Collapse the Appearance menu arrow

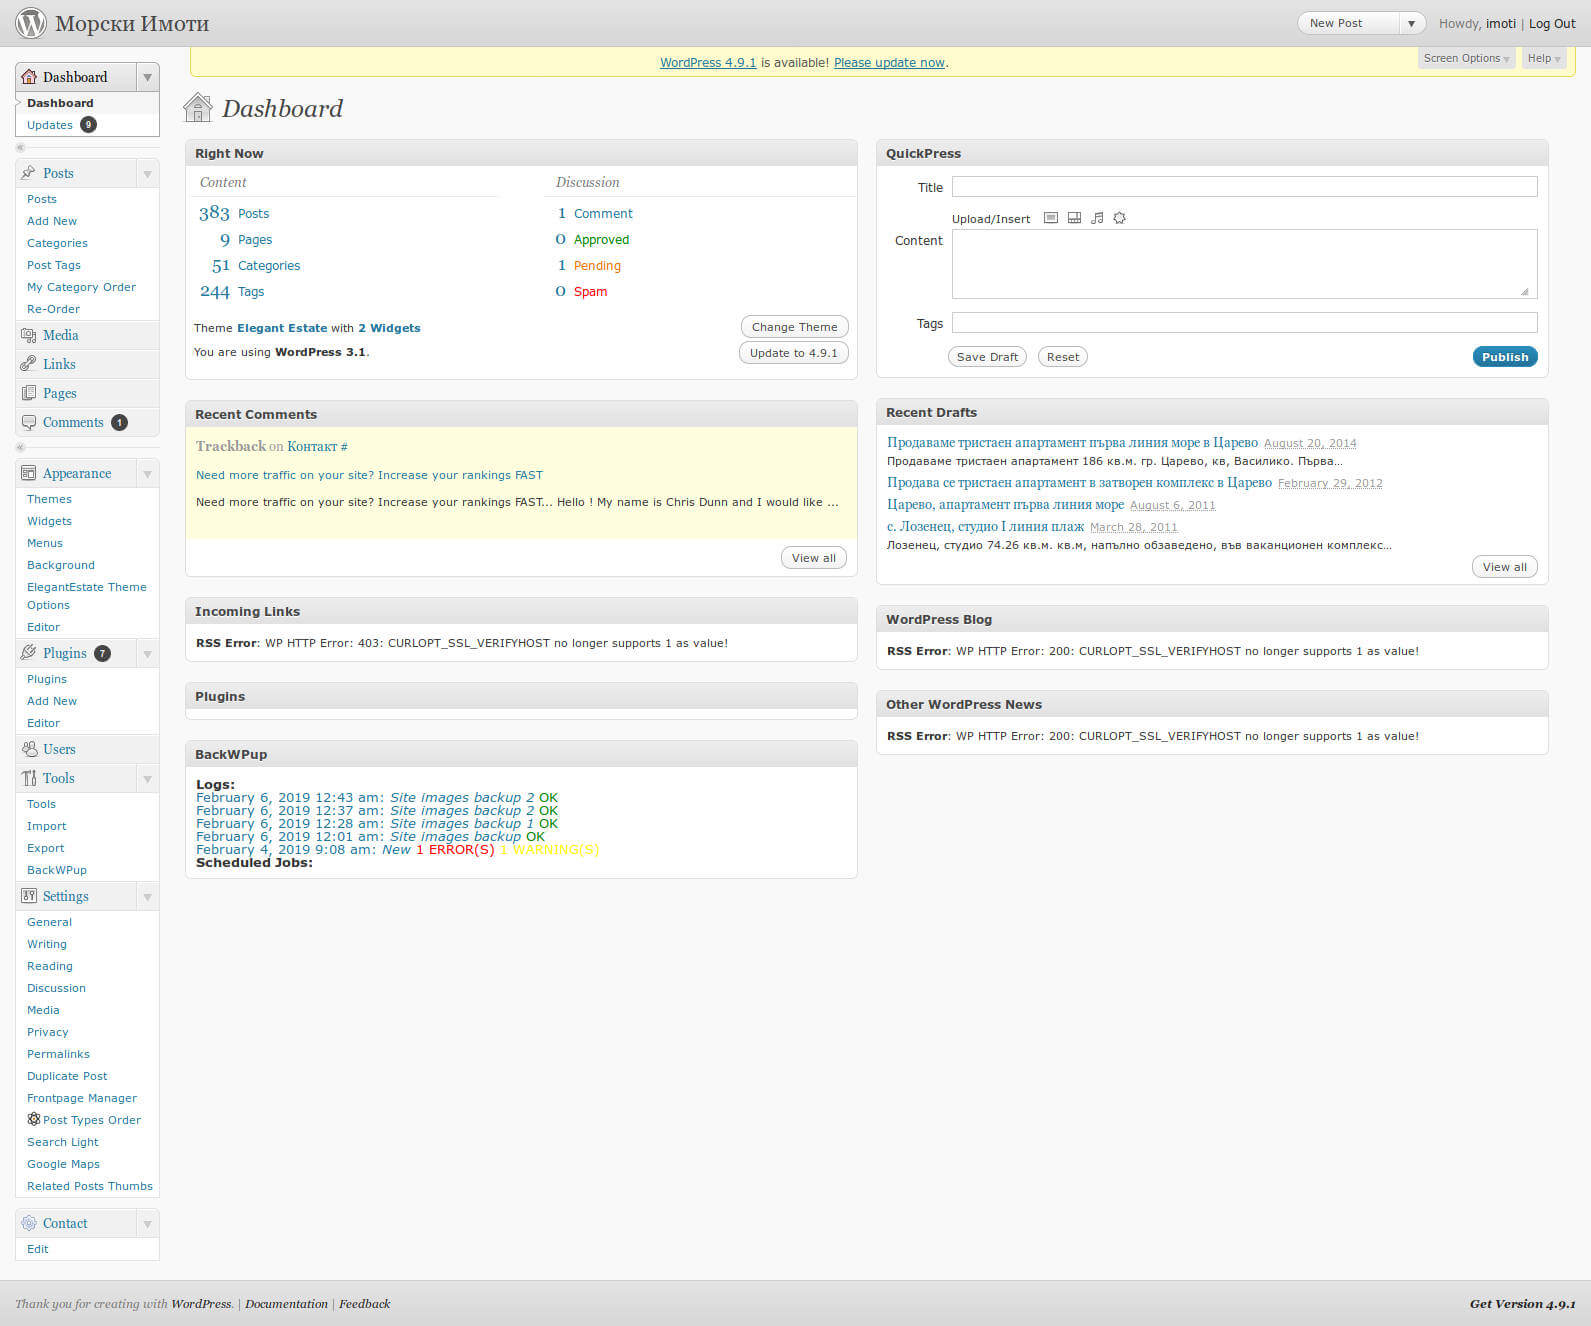[x=148, y=473]
